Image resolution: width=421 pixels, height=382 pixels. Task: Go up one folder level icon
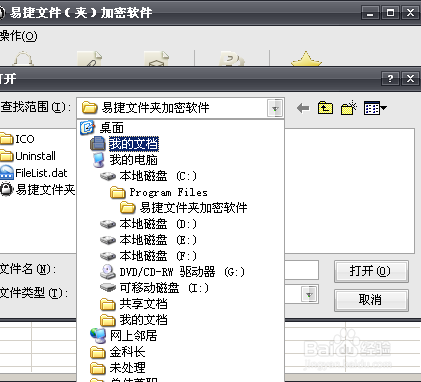pyautogui.click(x=325, y=108)
